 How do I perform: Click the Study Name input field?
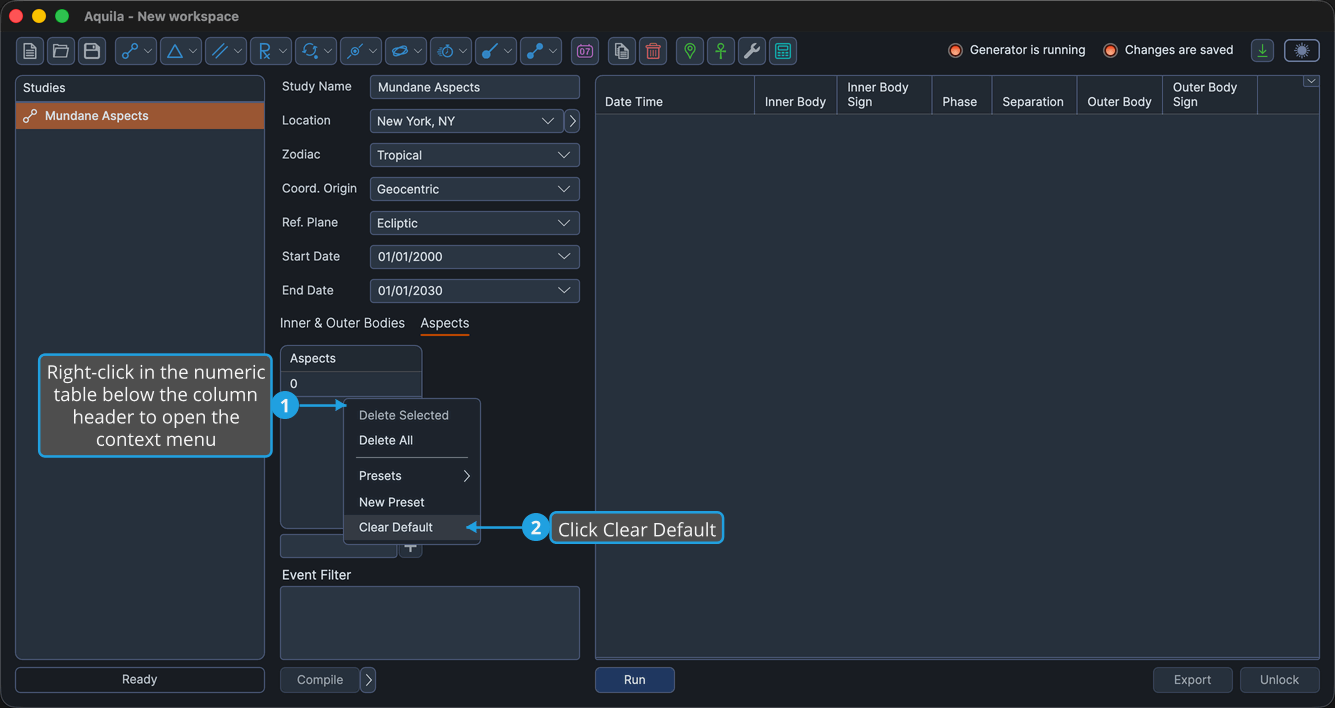tap(475, 87)
